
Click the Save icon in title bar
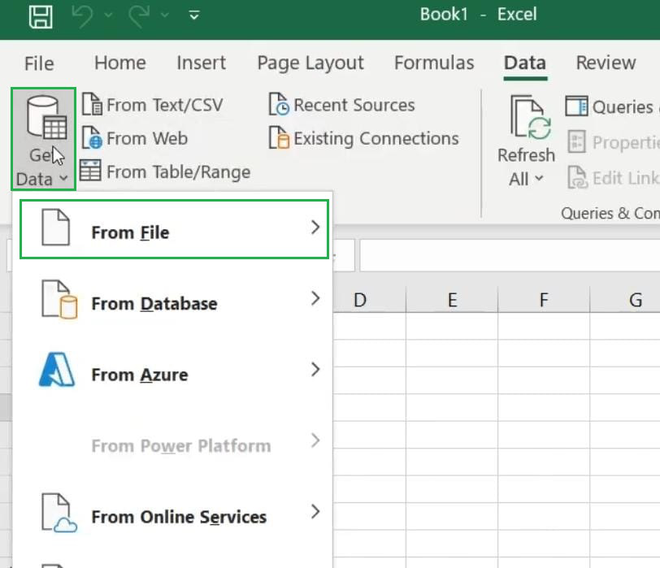pos(40,16)
